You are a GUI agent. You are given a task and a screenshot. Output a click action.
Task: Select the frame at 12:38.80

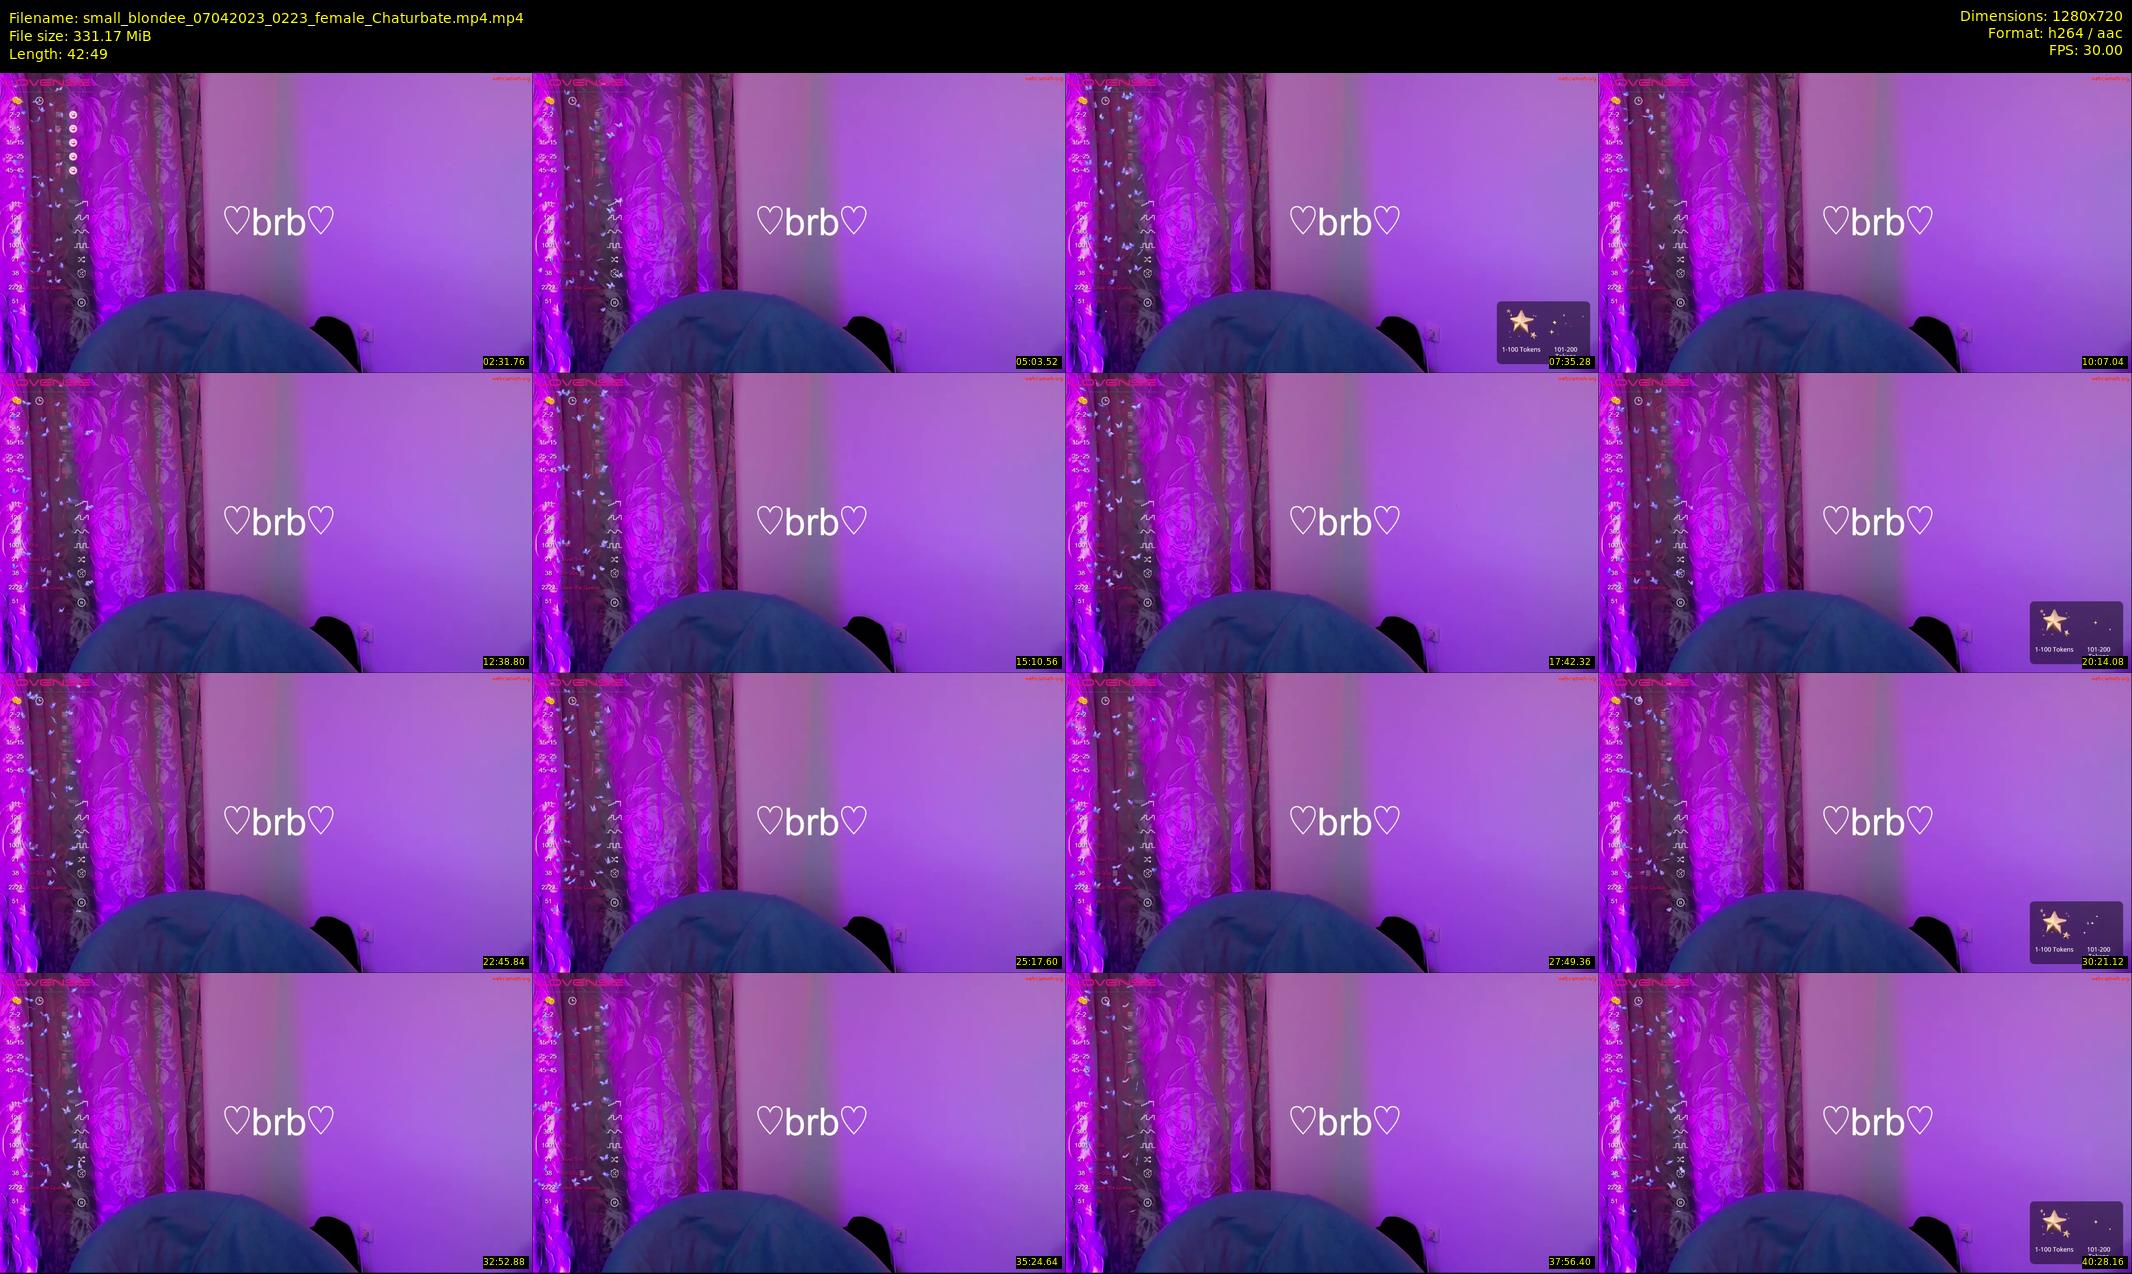(x=266, y=522)
